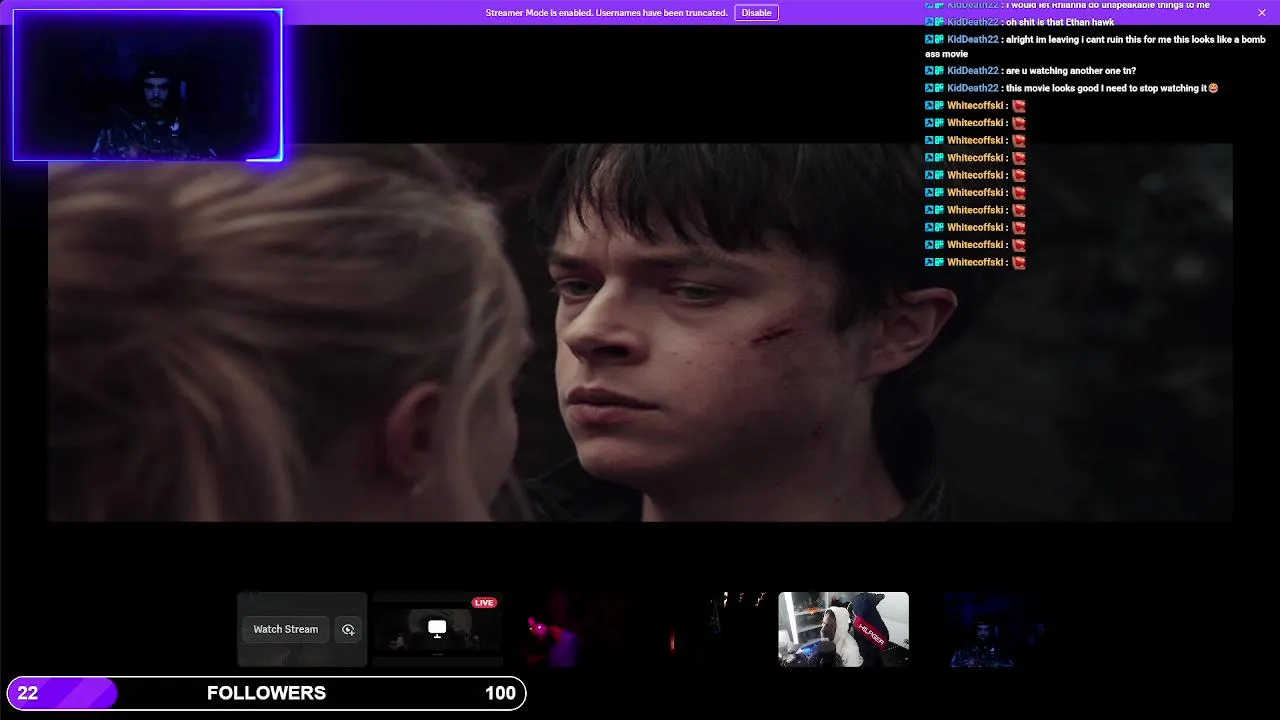
Task: Open the blue-lit streamer thumbnail in the bottom strip
Action: pyautogui.click(x=979, y=629)
